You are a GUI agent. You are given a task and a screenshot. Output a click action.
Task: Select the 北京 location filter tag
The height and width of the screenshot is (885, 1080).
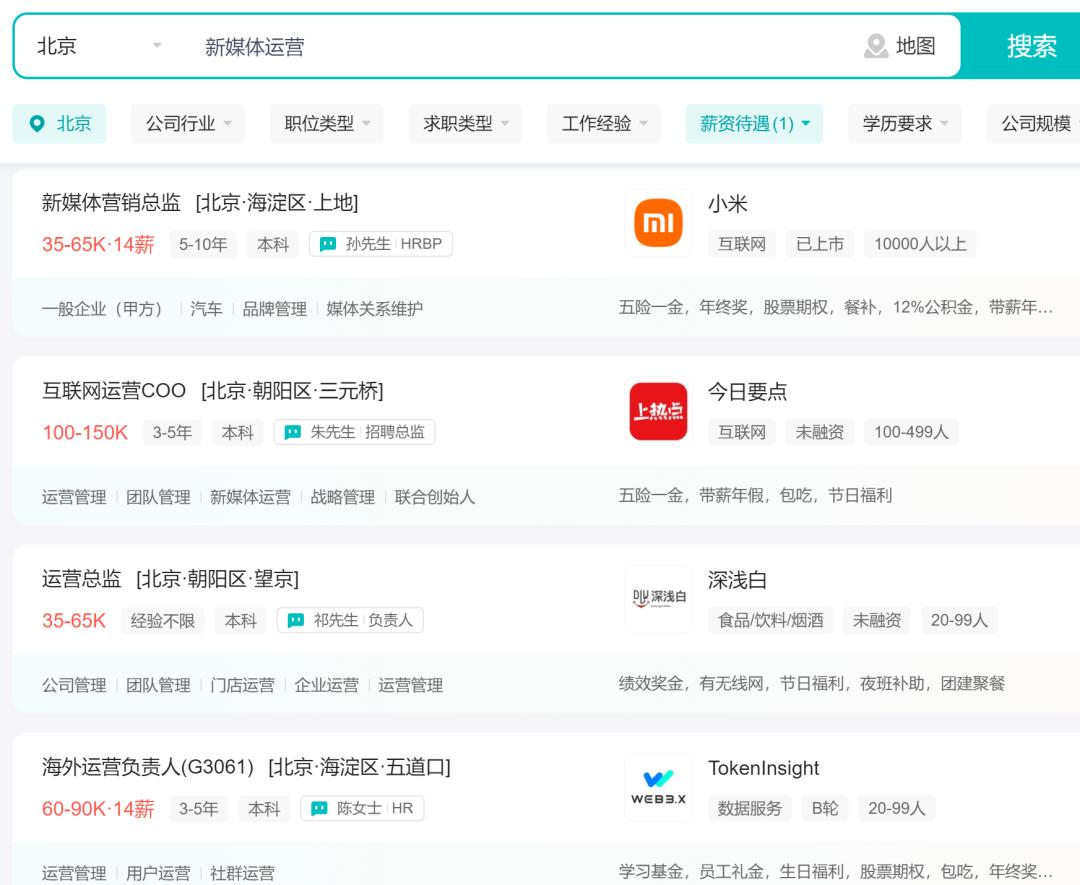pos(59,124)
